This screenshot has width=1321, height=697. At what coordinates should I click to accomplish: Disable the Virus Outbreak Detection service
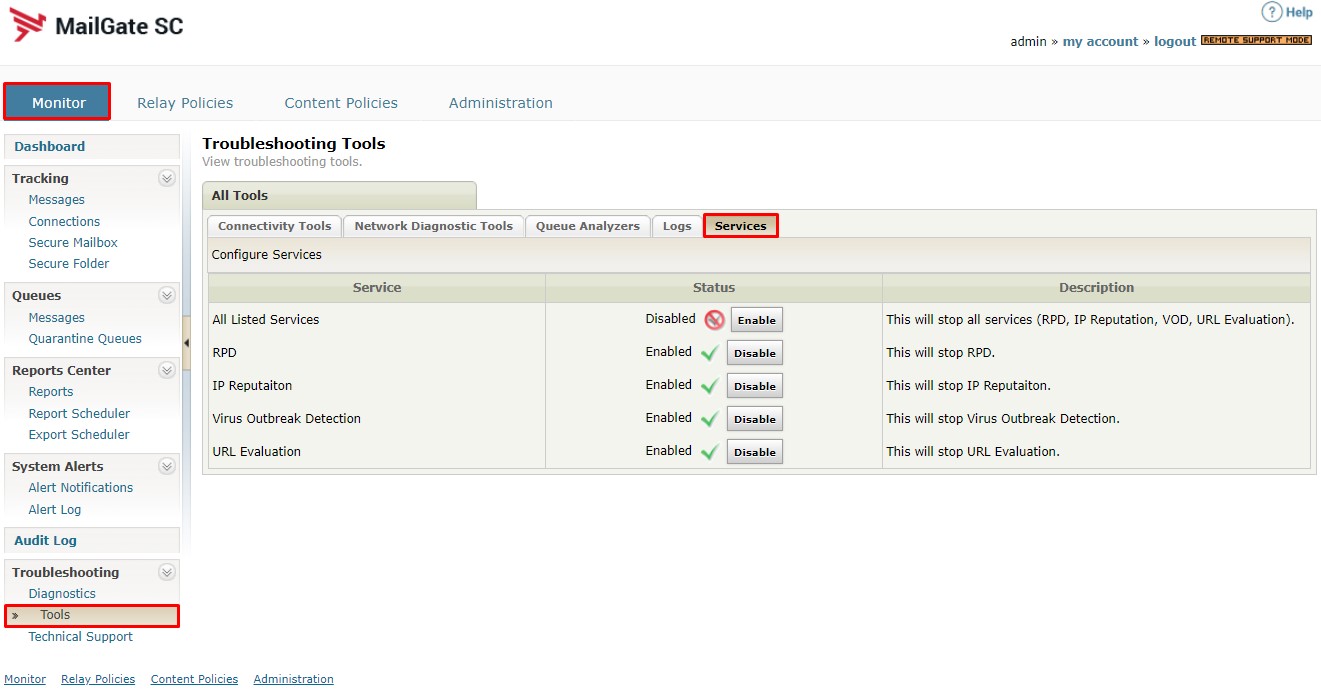754,419
